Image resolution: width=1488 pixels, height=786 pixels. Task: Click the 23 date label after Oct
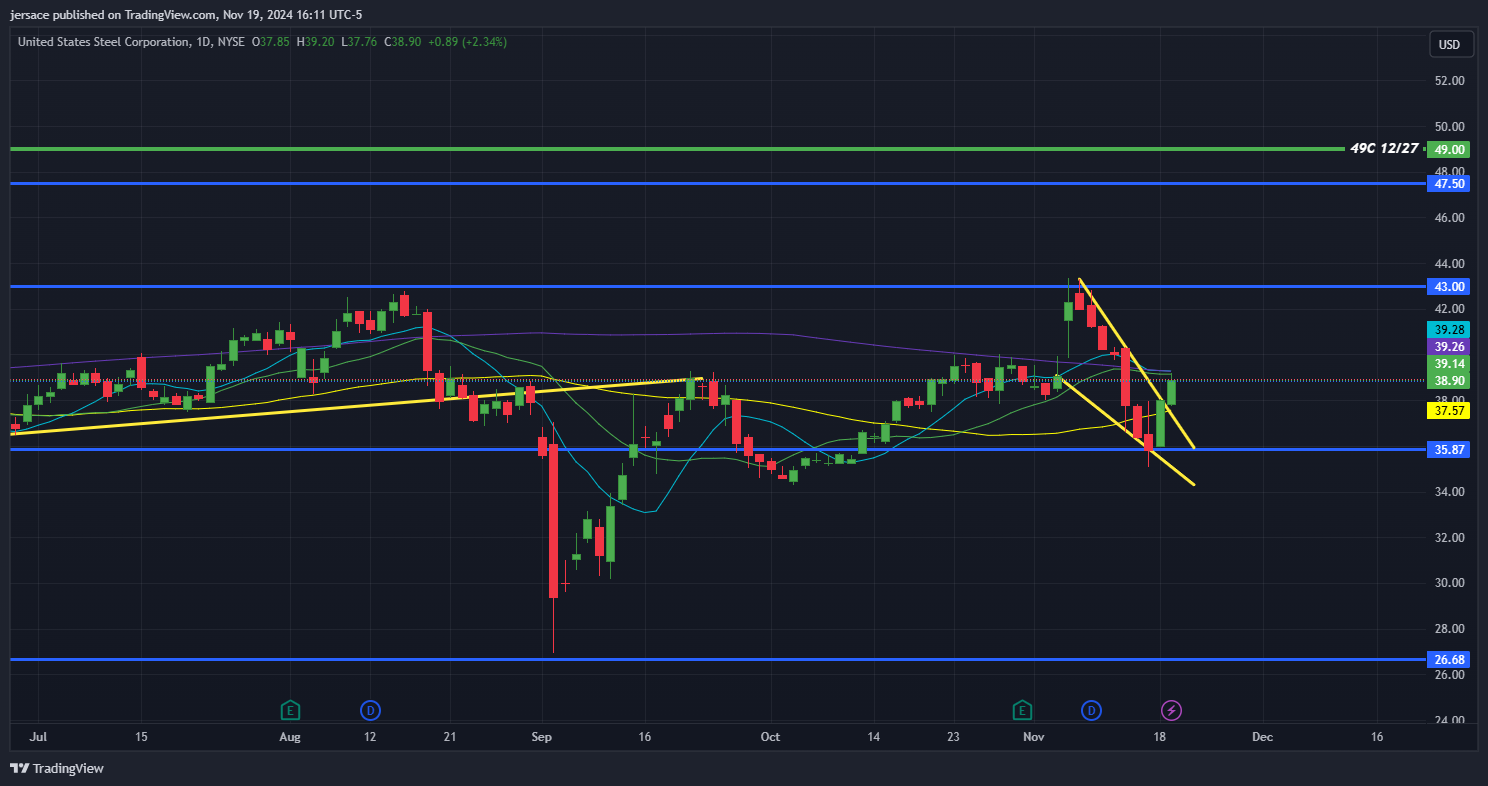point(953,737)
